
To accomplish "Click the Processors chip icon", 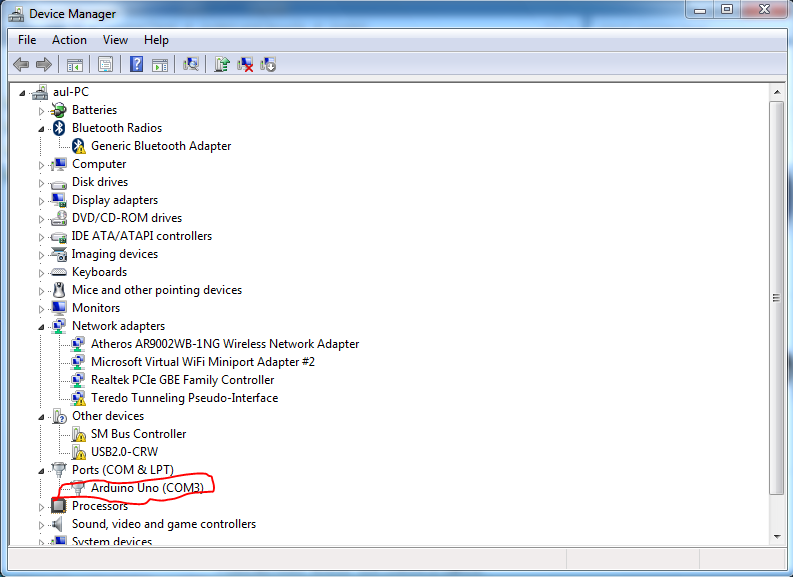I will (59, 506).
